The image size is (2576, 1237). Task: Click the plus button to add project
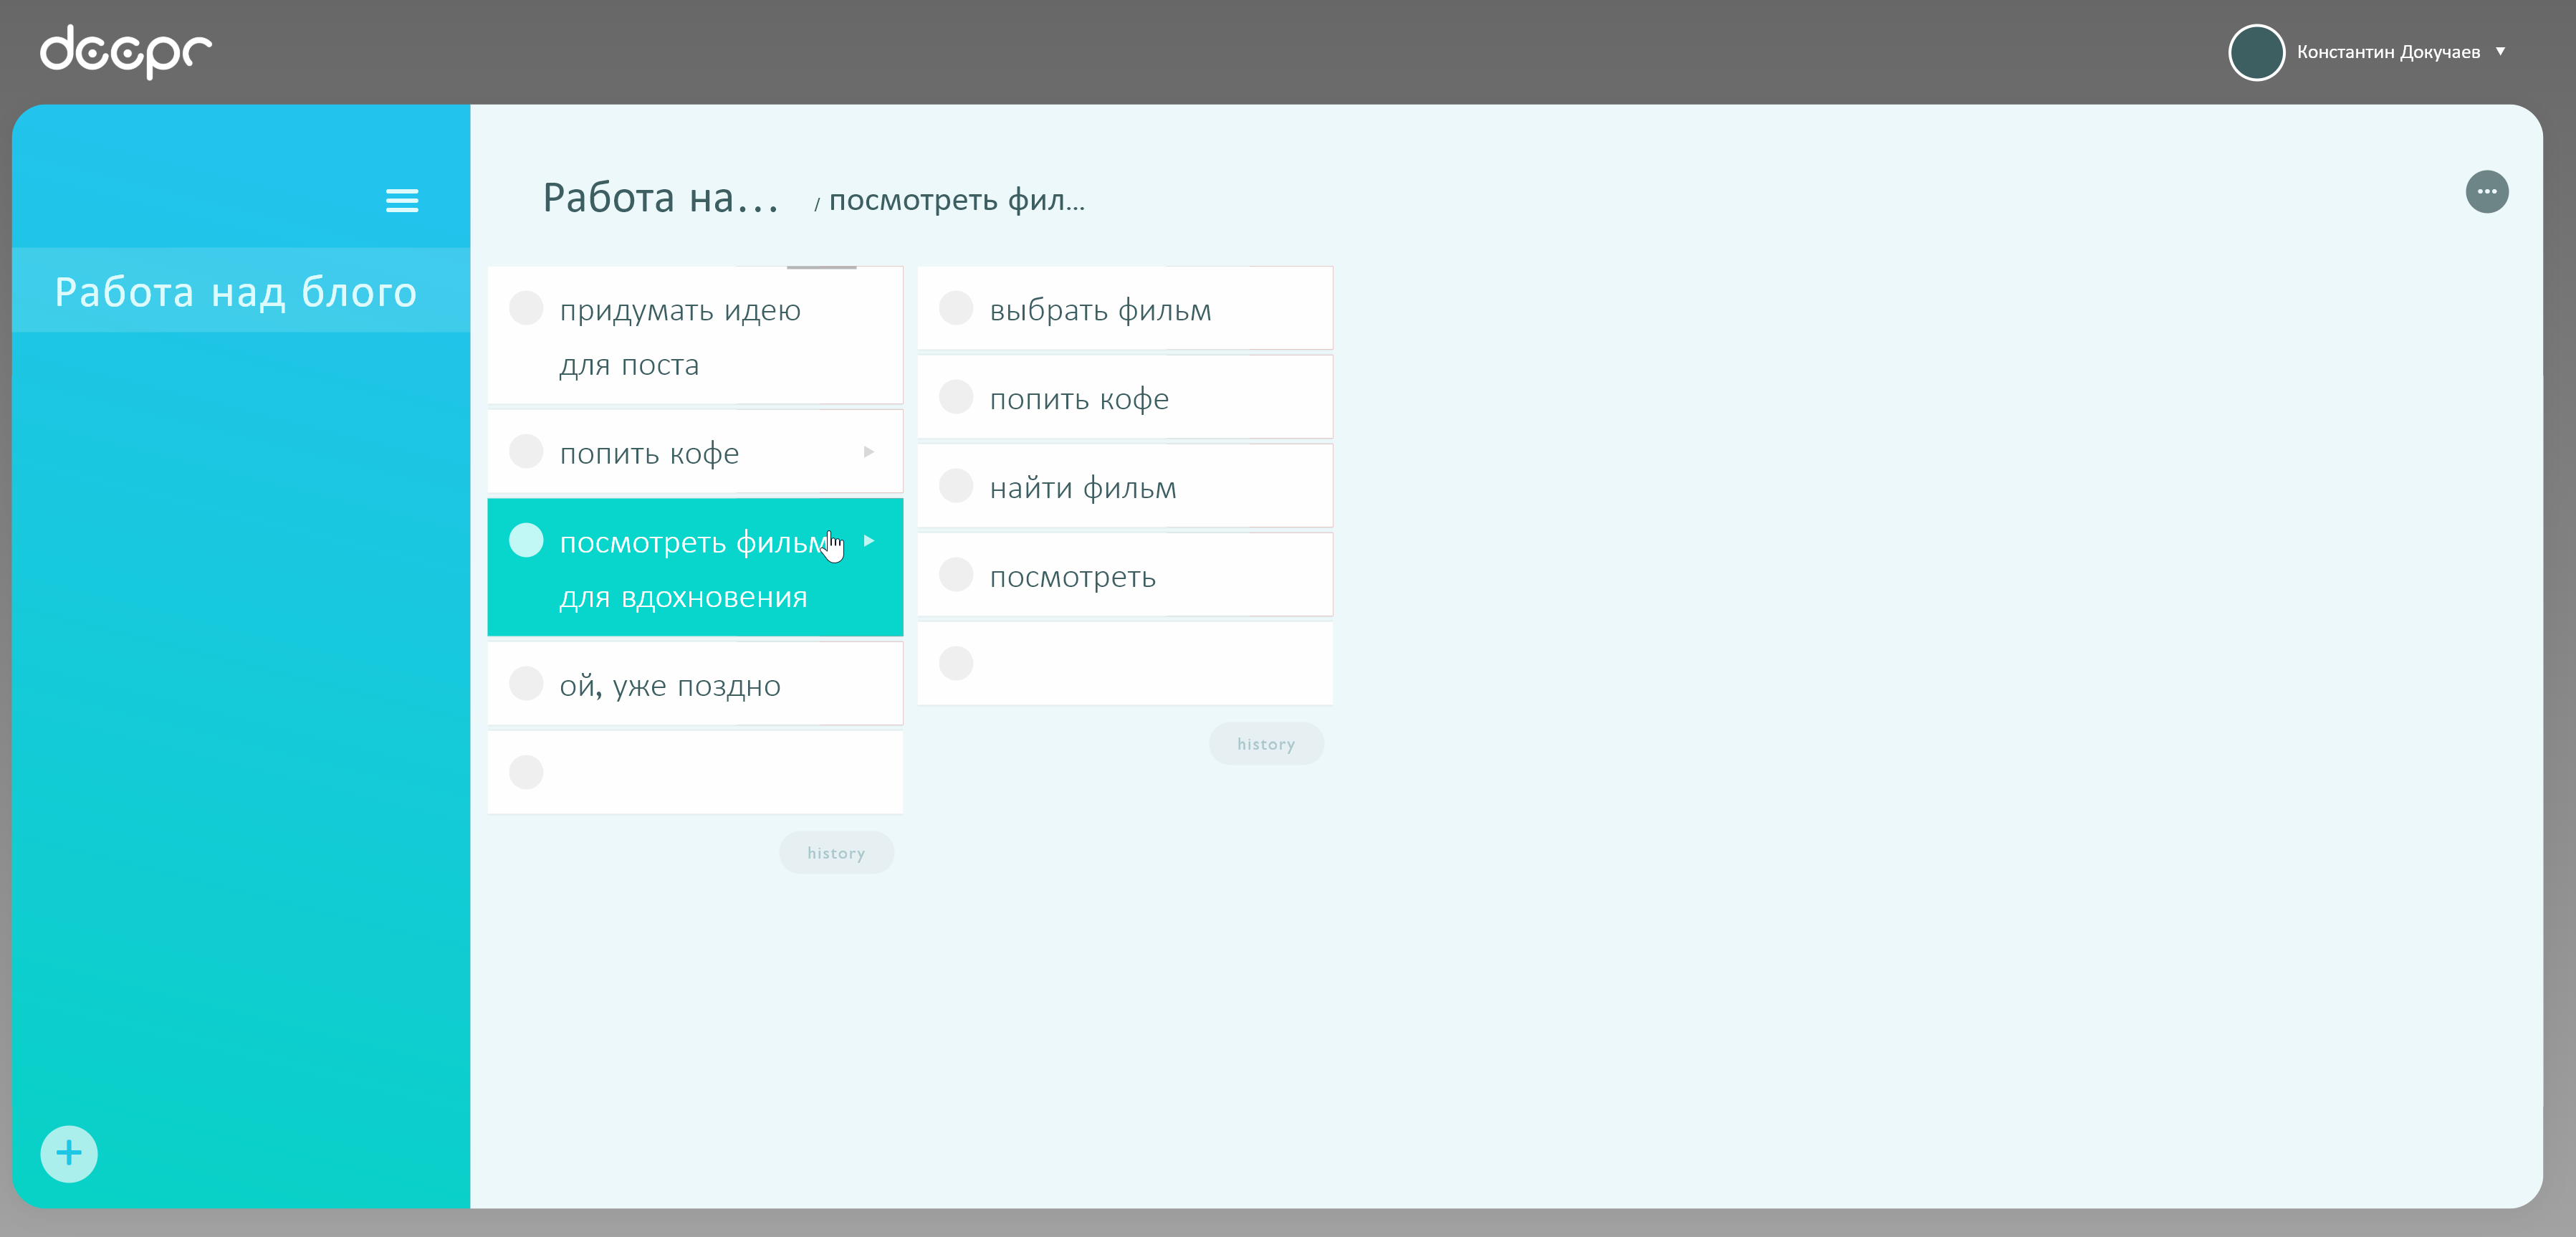point(69,1153)
